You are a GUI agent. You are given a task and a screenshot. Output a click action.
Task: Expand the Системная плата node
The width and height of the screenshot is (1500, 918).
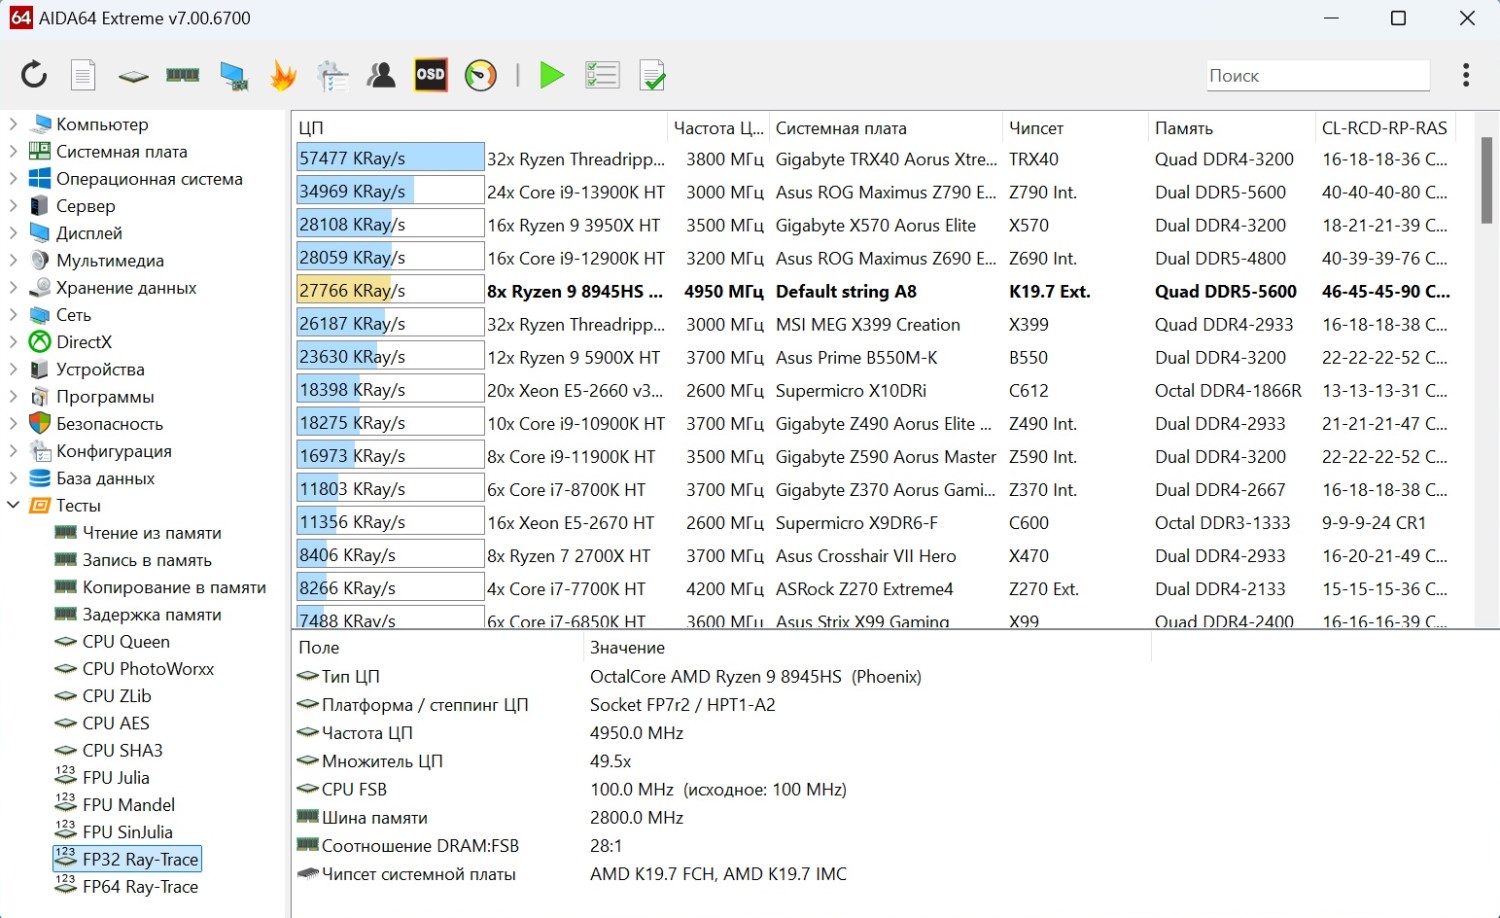(x=13, y=151)
